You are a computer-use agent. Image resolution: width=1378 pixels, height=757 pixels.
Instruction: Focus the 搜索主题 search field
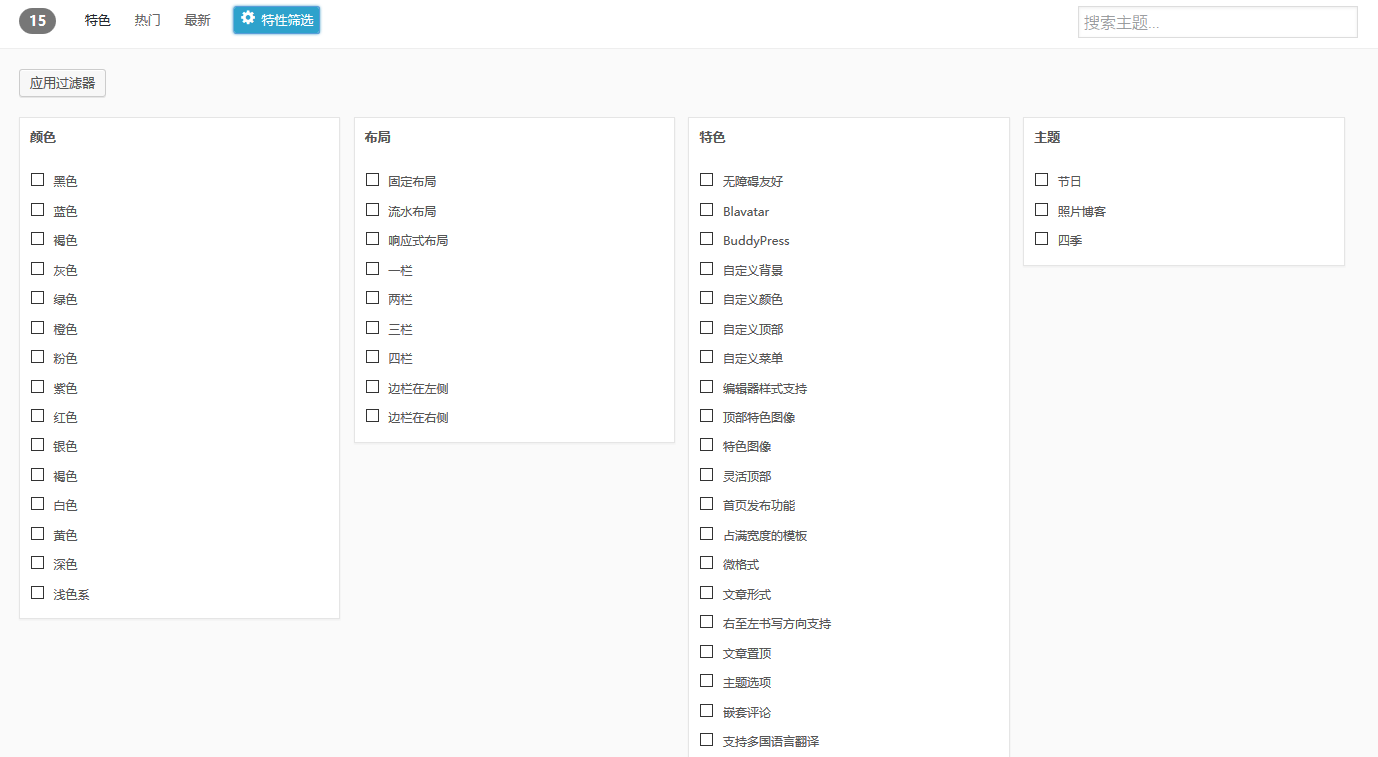(1217, 22)
